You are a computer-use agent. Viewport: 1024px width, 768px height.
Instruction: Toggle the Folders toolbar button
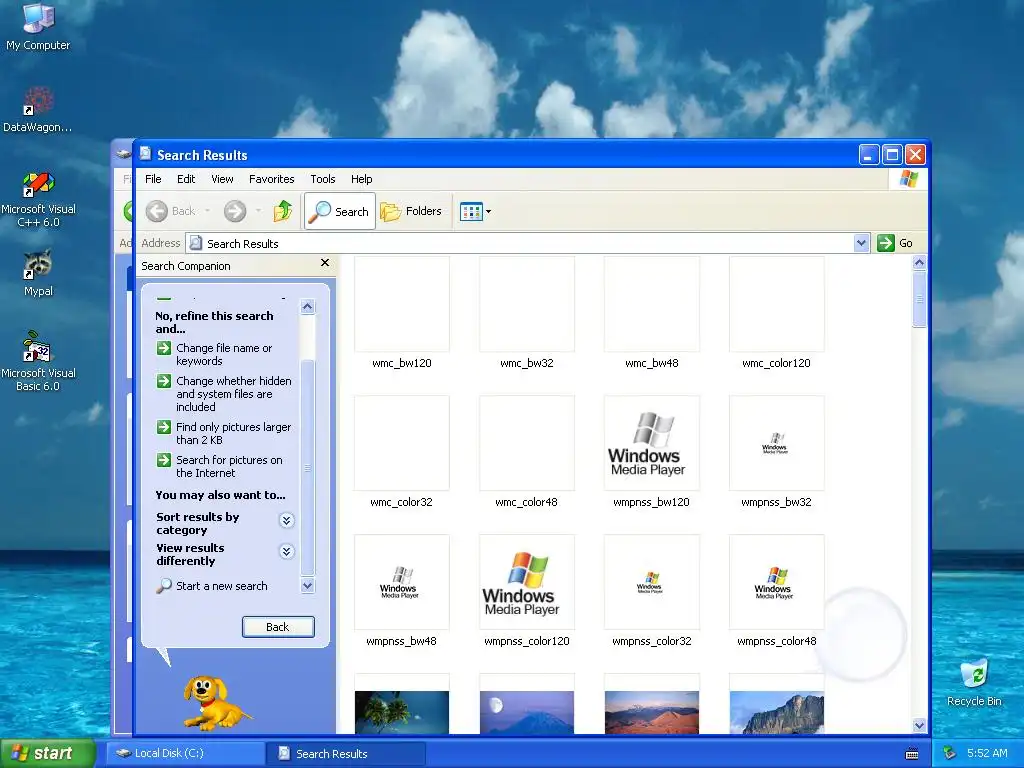pos(411,211)
